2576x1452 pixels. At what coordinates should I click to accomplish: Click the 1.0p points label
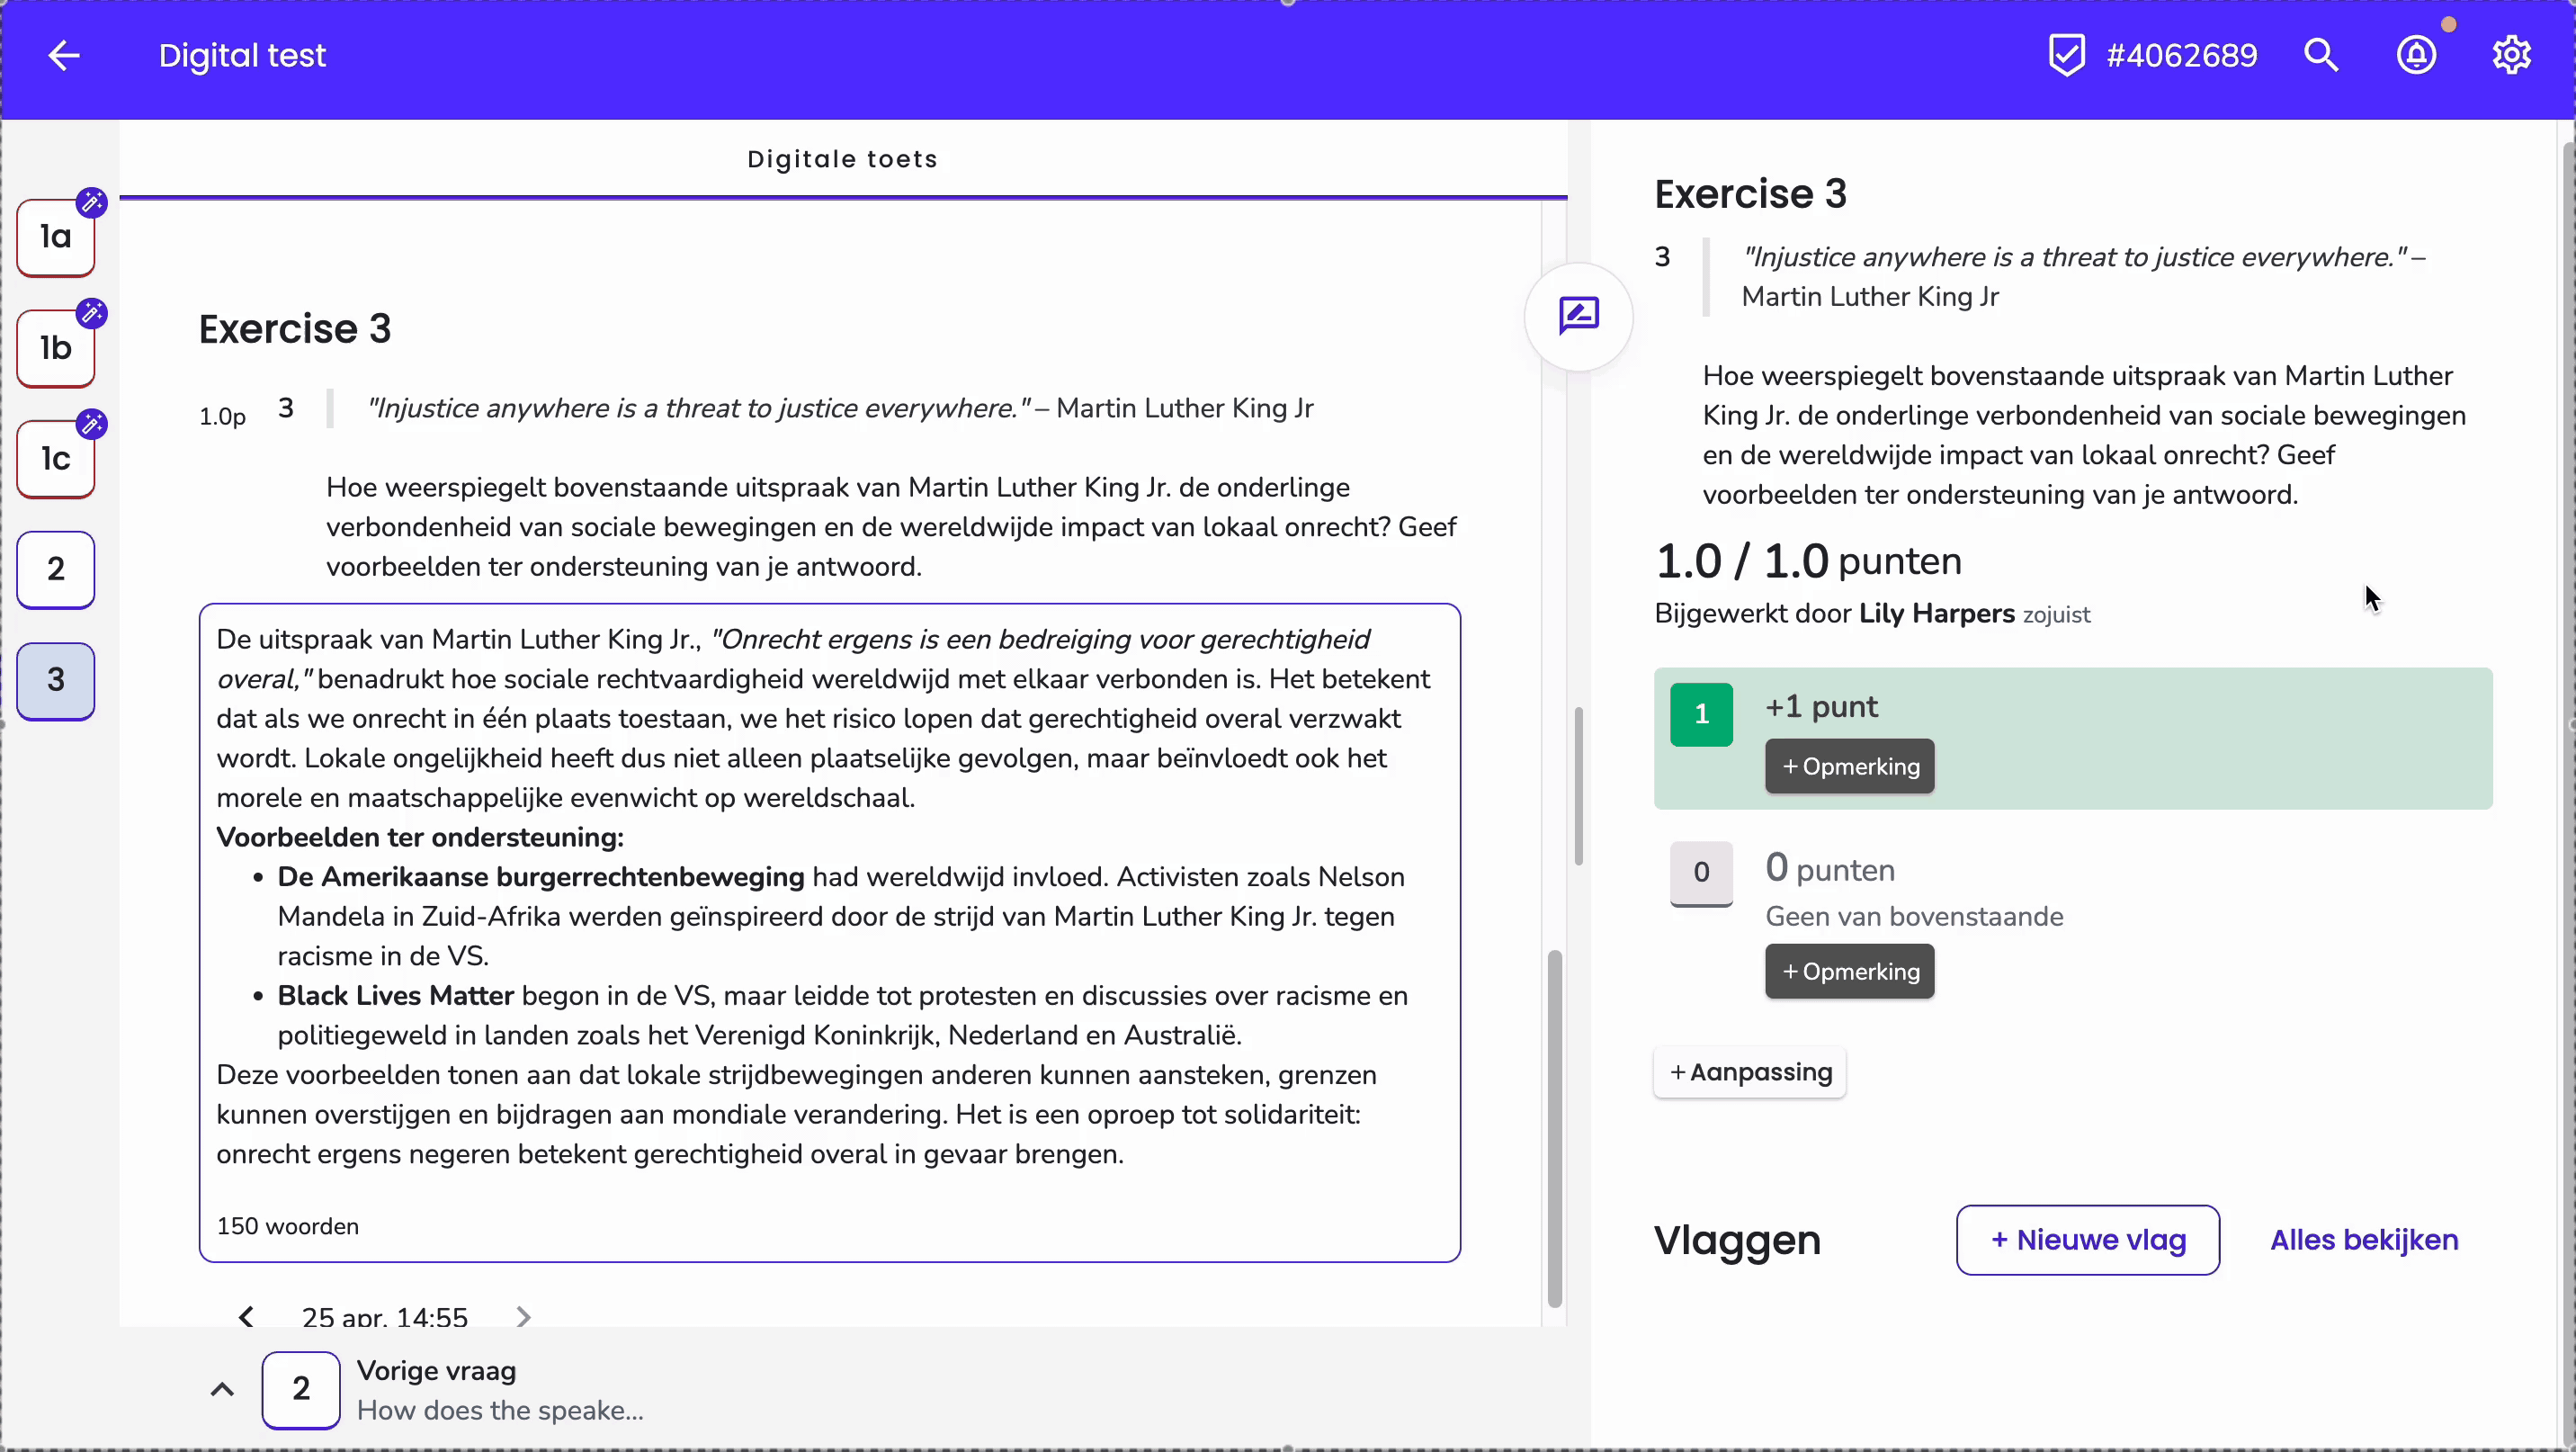coord(222,416)
